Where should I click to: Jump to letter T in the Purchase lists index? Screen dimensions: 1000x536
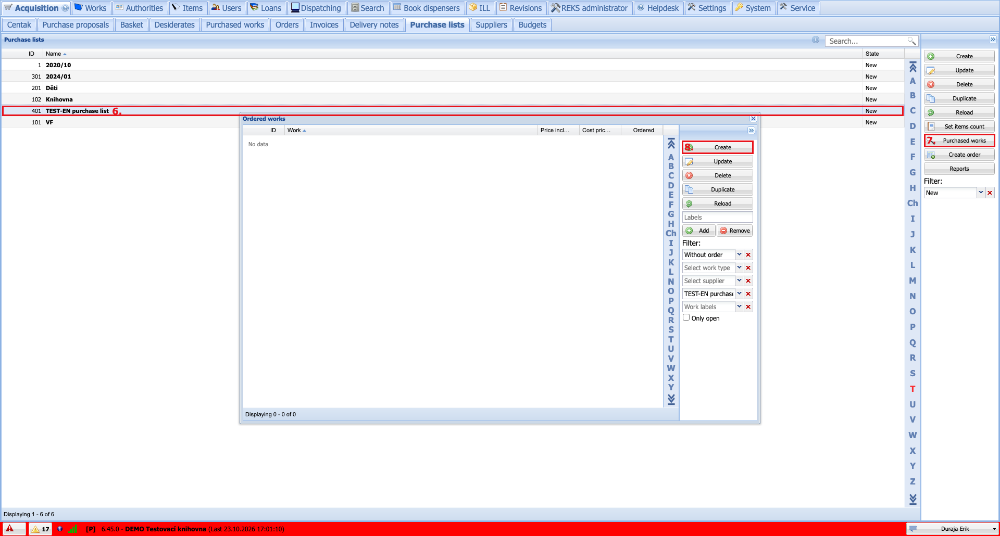tap(913, 389)
